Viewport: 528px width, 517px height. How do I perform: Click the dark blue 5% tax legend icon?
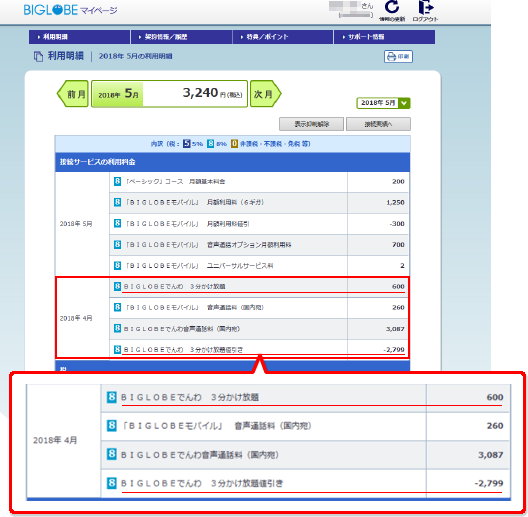[187, 144]
